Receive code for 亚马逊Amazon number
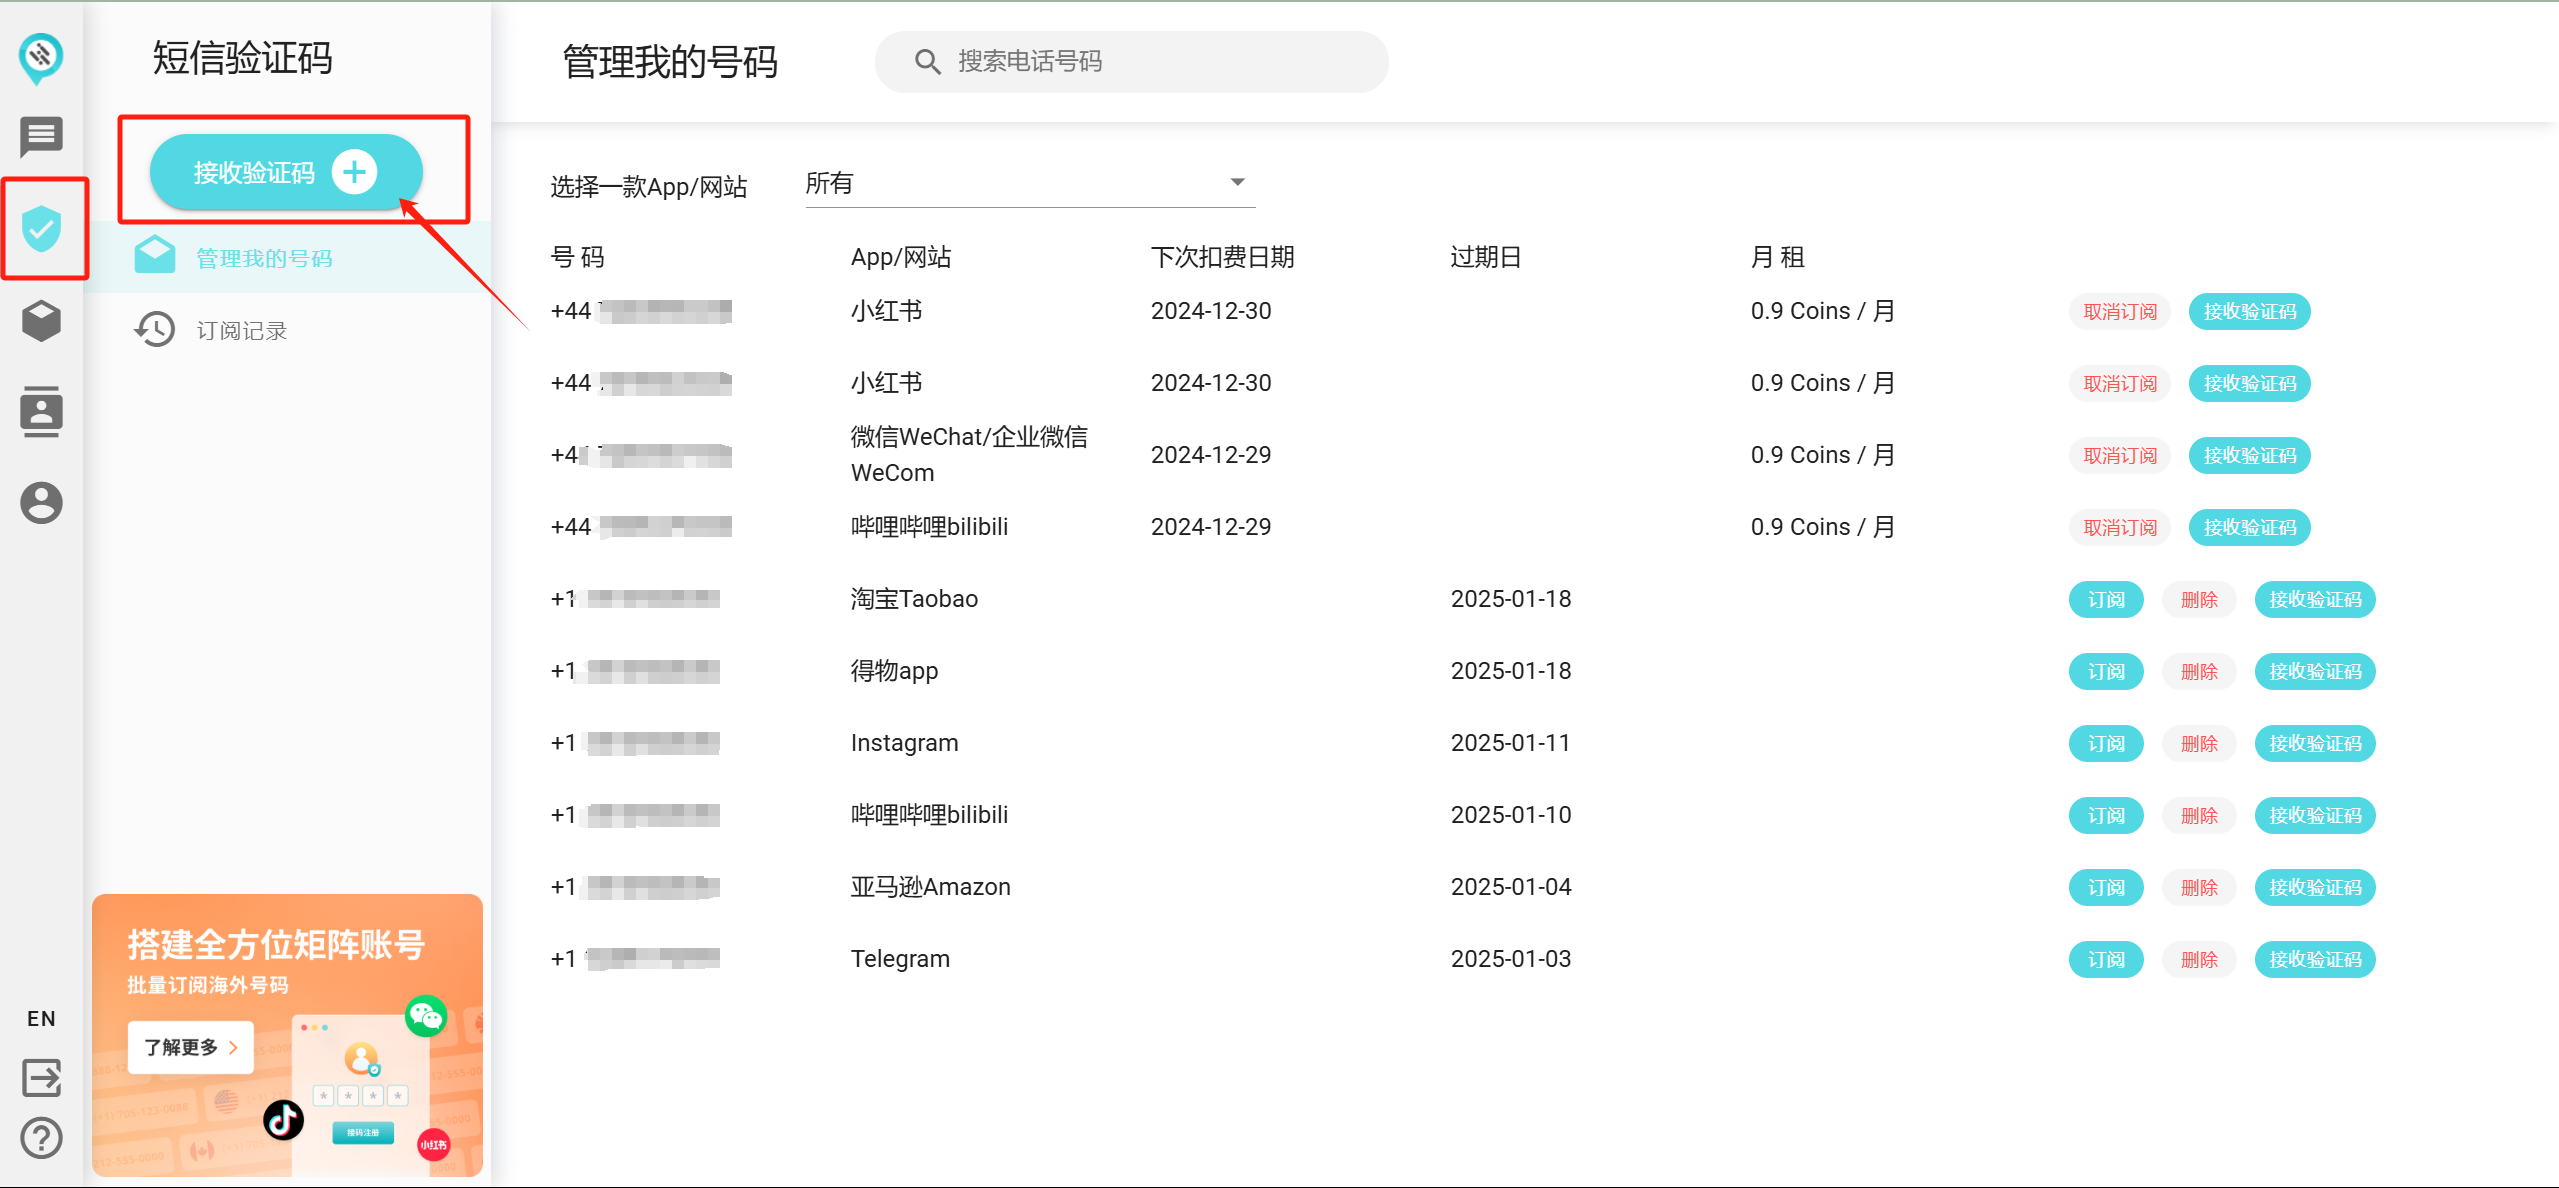This screenshot has height=1188, width=2559. point(2315,888)
